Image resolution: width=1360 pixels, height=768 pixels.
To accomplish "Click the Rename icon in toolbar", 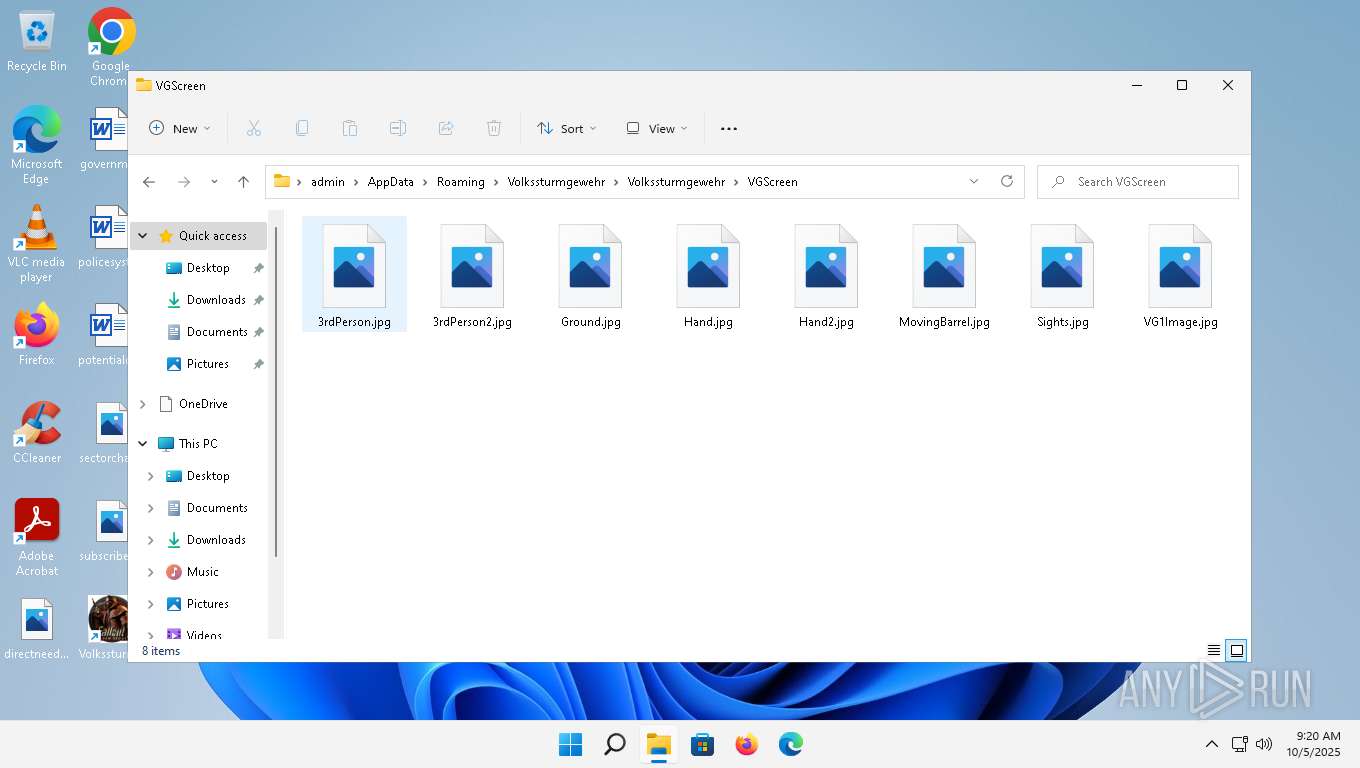I will pos(397,128).
